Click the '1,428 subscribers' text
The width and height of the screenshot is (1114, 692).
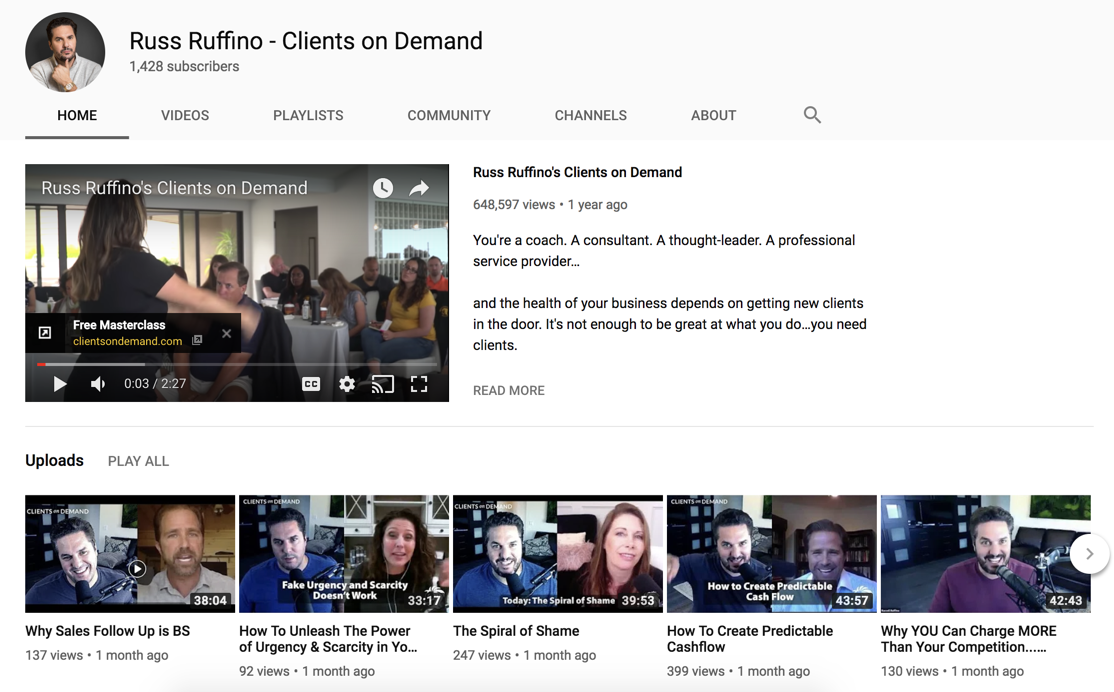pyautogui.click(x=184, y=66)
